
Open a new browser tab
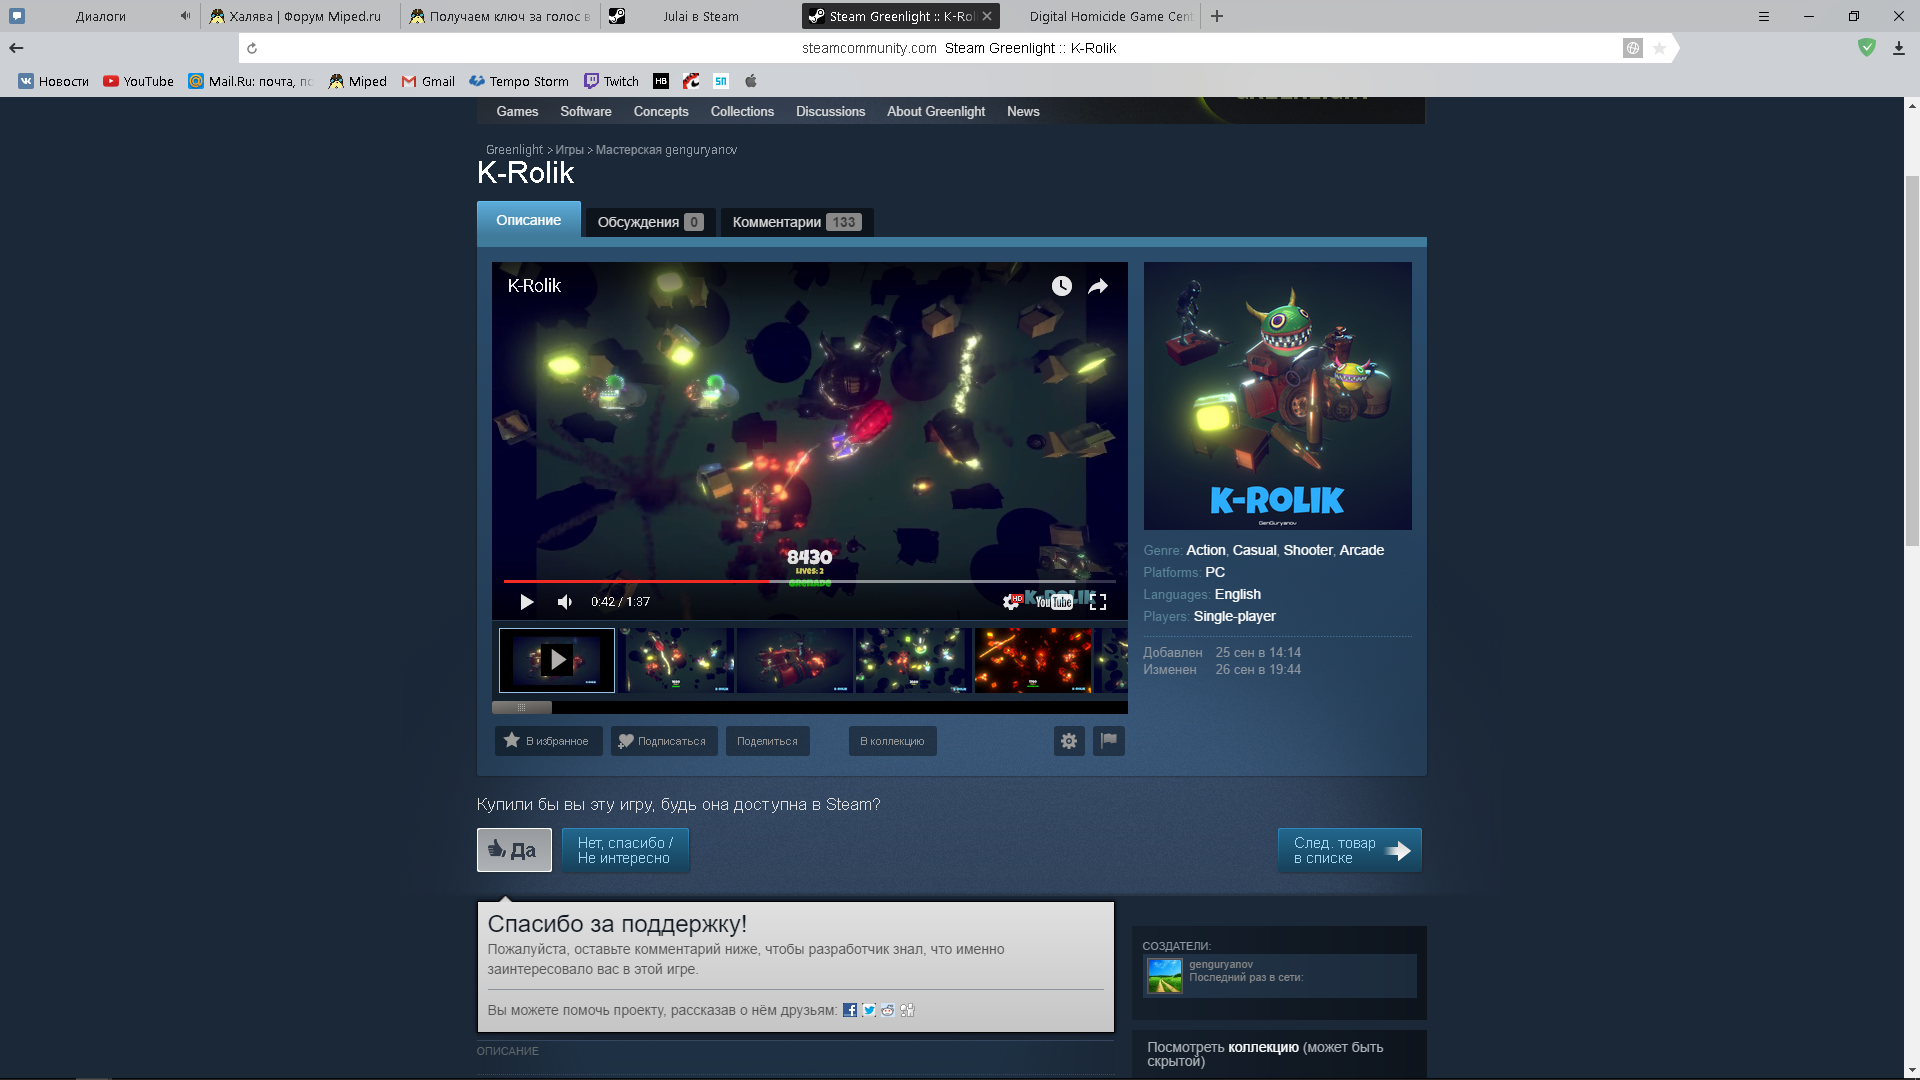pos(1217,16)
